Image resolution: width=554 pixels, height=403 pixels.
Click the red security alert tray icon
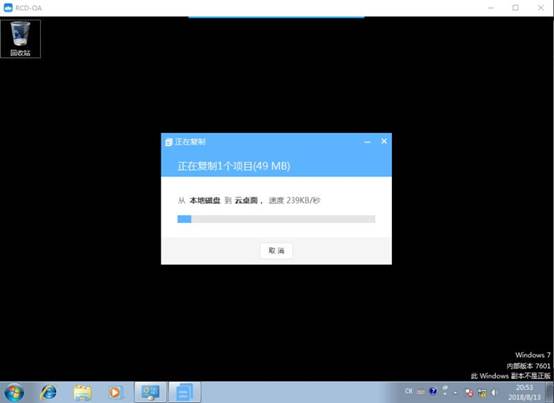coord(469,392)
